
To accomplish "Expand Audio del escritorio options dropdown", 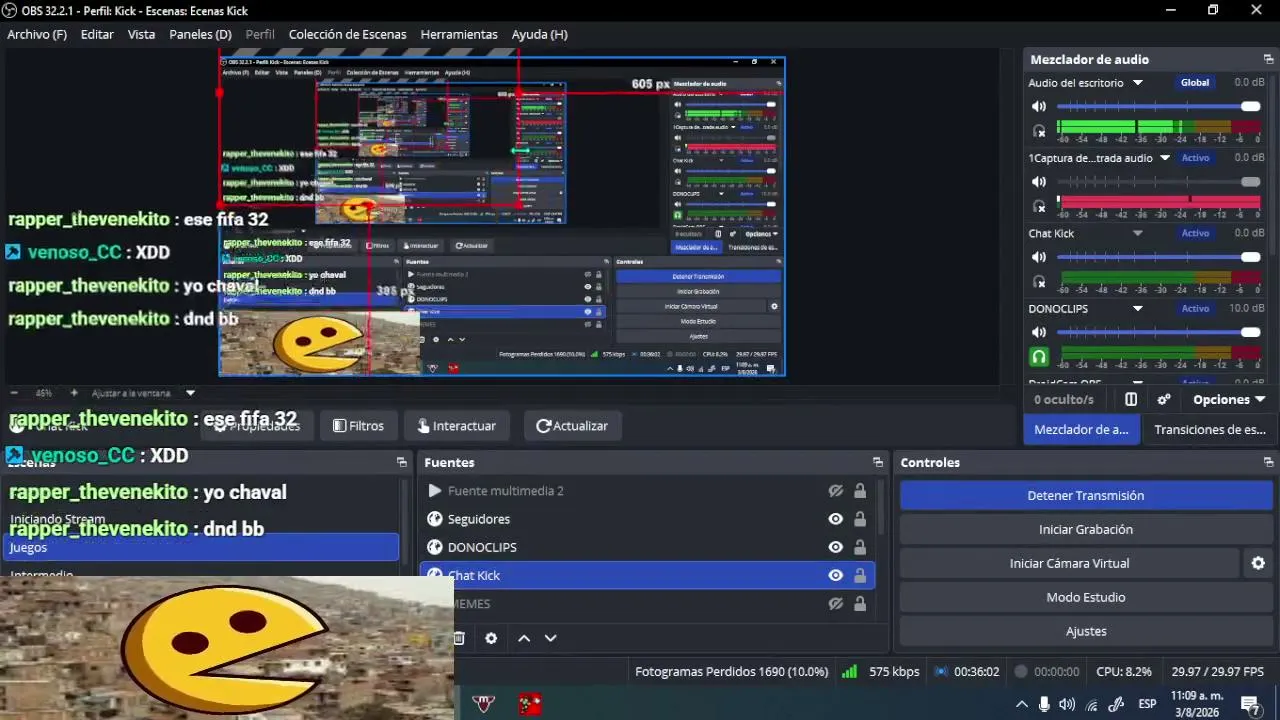I will [x=1138, y=83].
